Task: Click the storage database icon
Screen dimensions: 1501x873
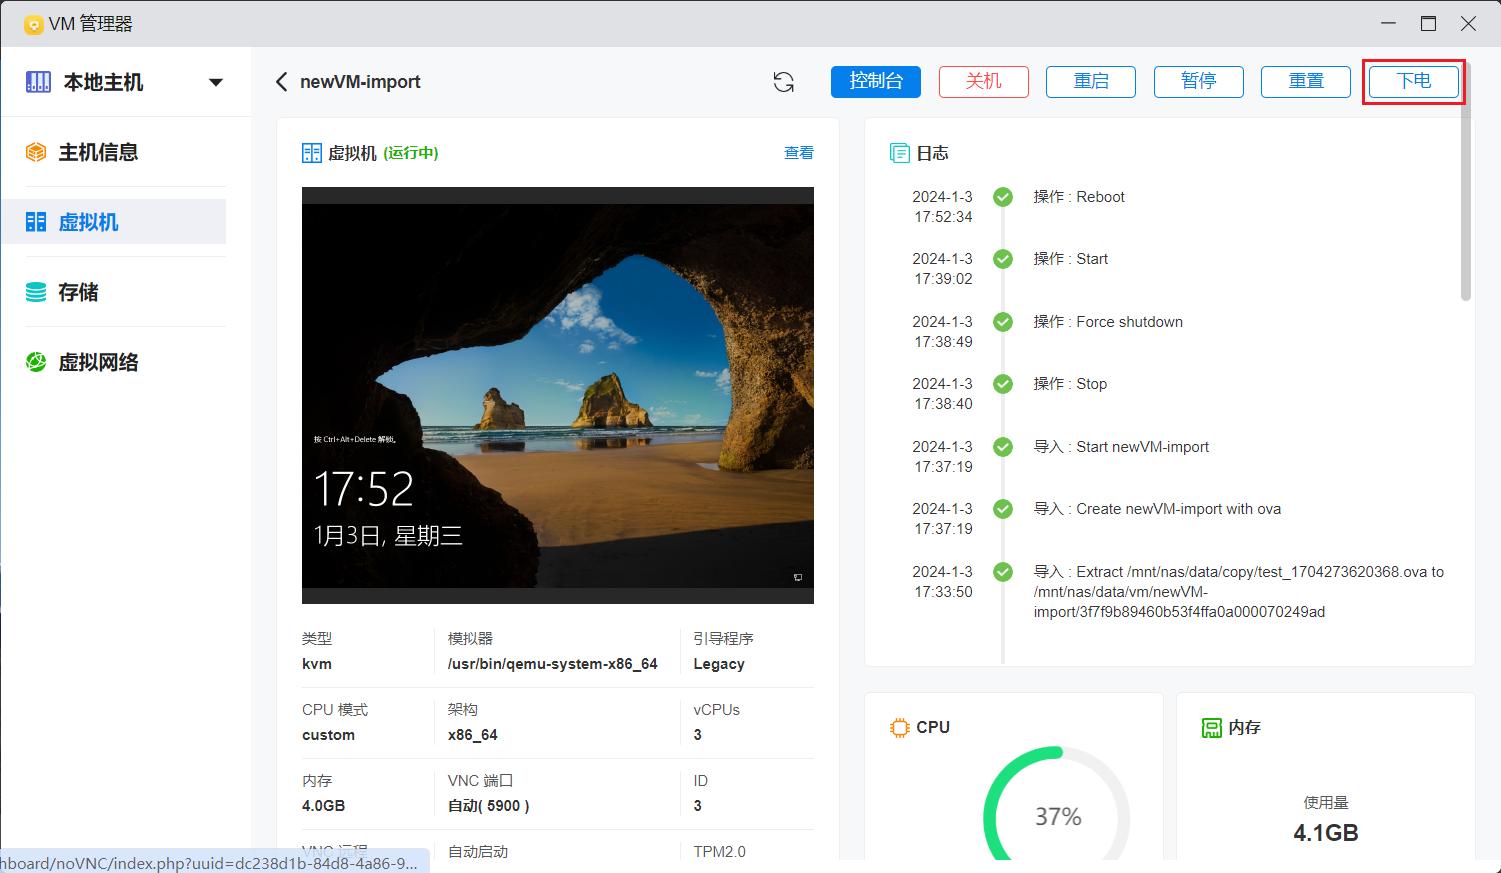Action: click(36, 292)
